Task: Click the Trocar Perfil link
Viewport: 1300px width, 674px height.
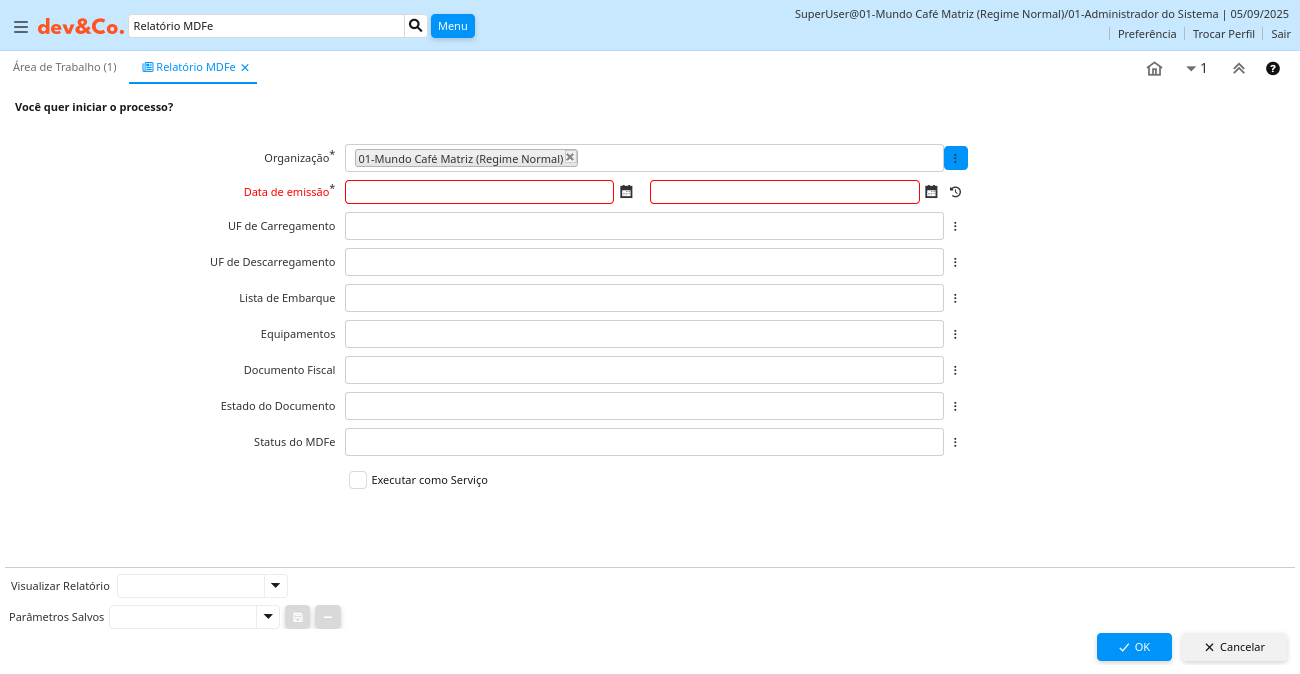Action: tap(1223, 34)
